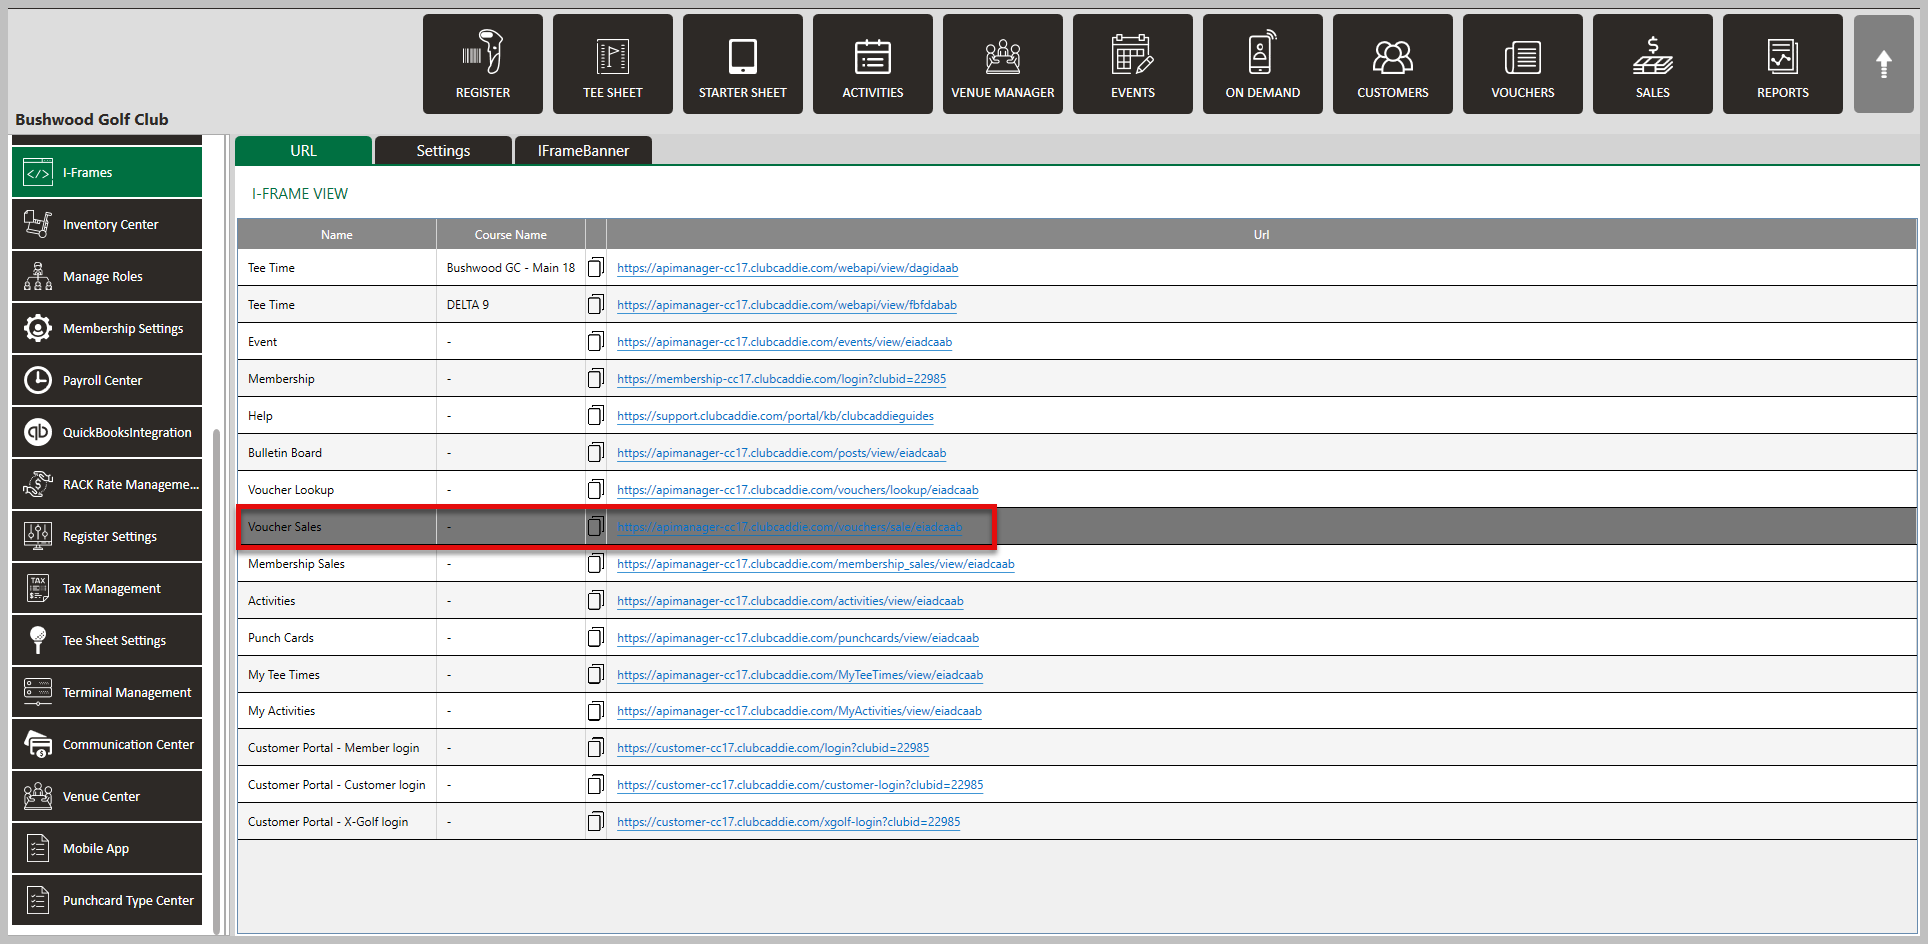Switch to the Settings tab
Screen dimensions: 1928x944
[443, 150]
